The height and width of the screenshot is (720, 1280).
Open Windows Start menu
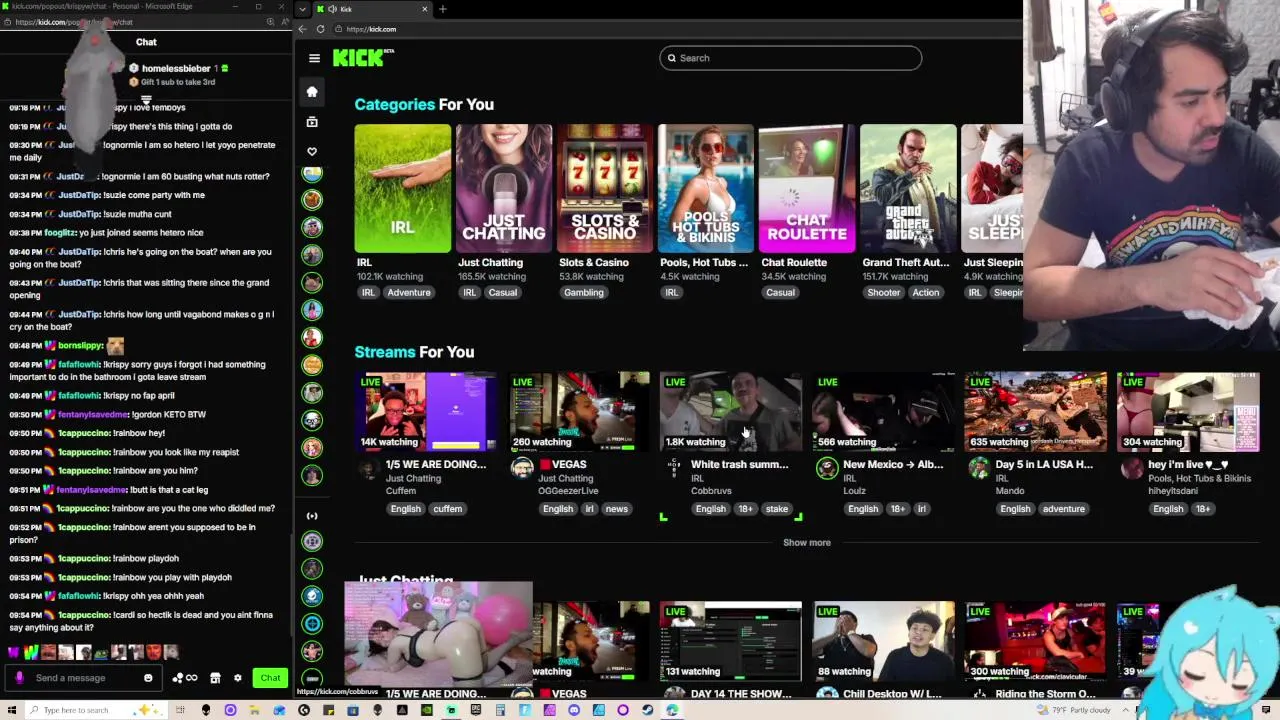coord(14,710)
